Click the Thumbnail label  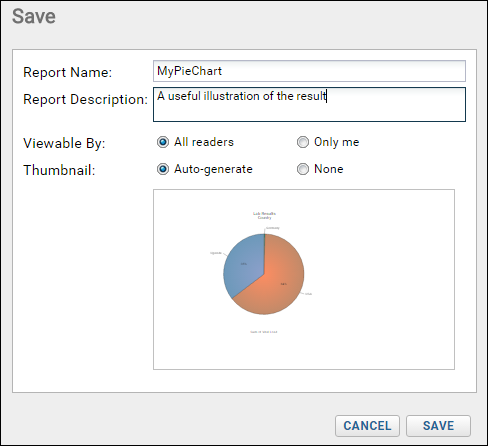59,170
